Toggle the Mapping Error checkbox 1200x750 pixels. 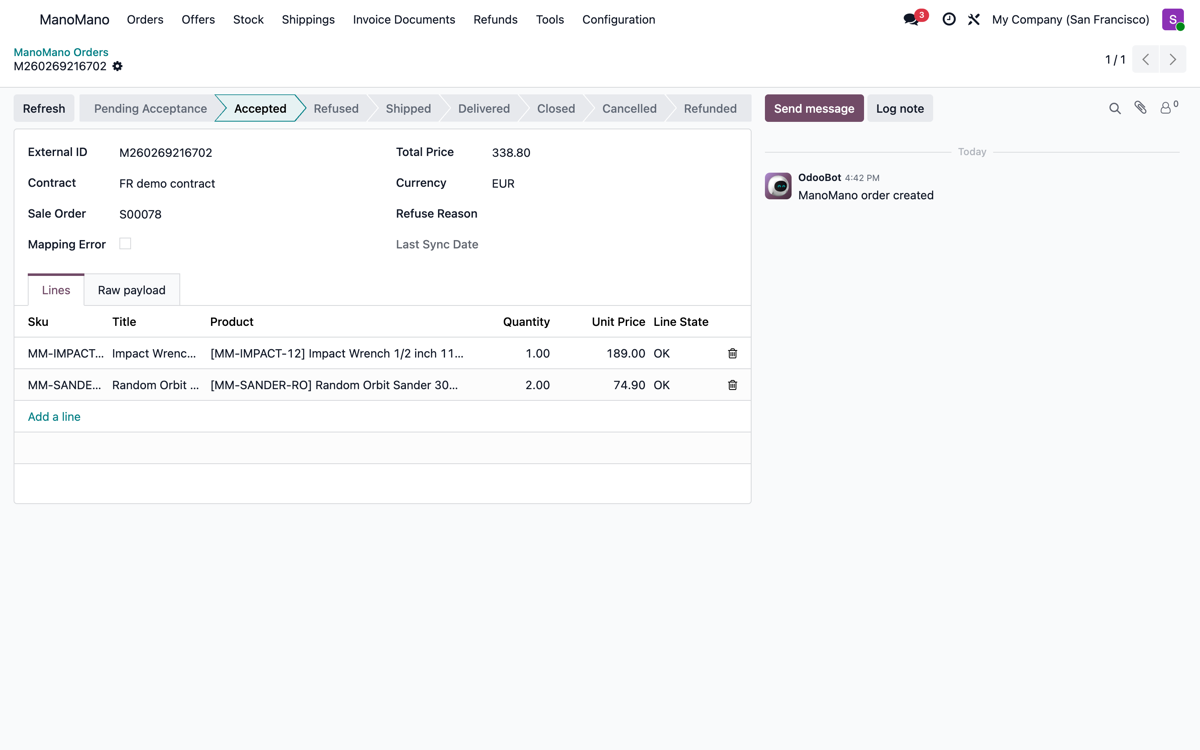point(125,243)
